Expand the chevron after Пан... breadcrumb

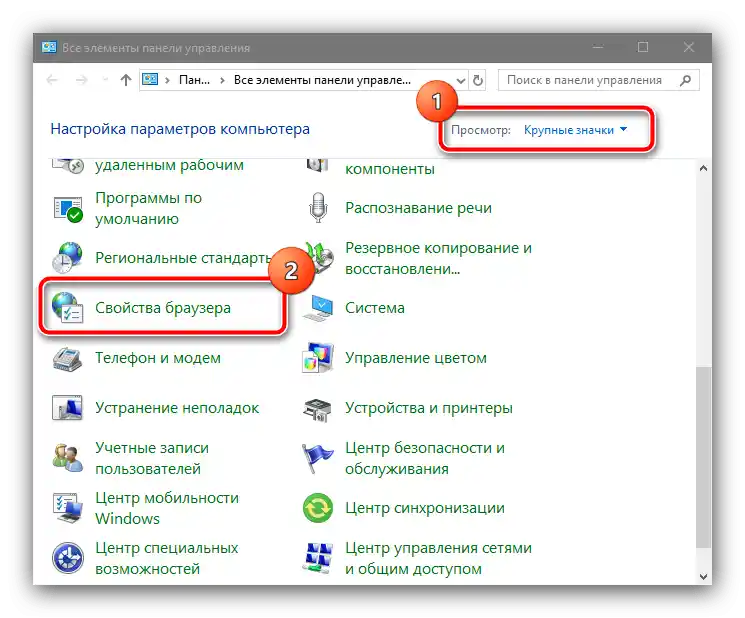click(222, 80)
